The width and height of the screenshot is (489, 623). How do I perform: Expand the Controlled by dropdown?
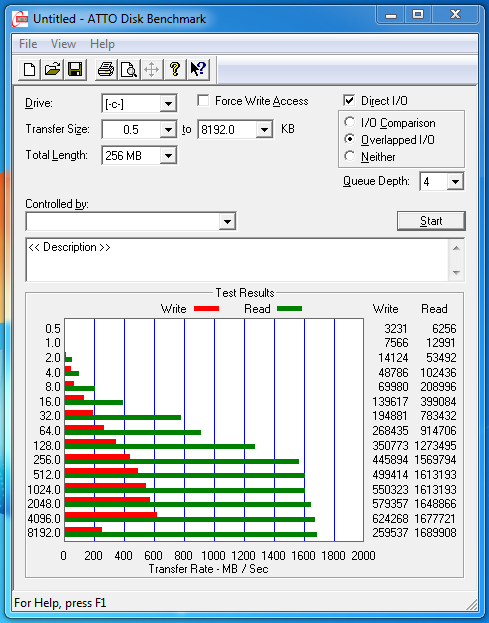point(227,221)
